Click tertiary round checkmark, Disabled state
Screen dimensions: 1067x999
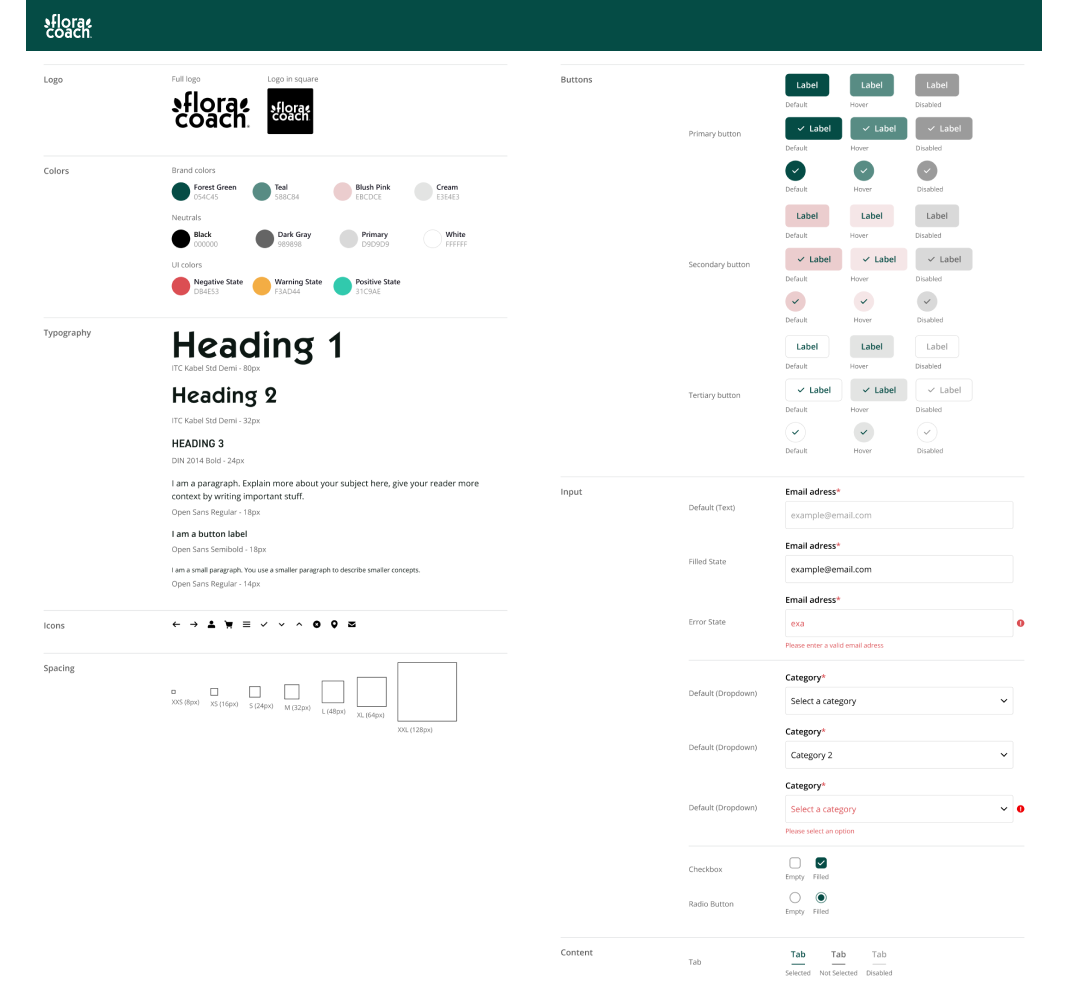point(927,432)
